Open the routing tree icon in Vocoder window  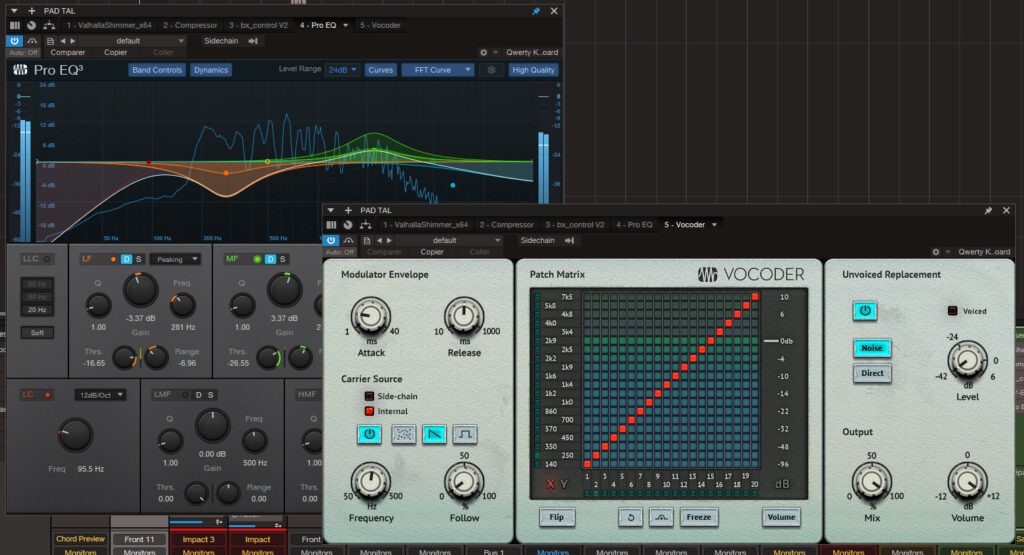coord(366,225)
